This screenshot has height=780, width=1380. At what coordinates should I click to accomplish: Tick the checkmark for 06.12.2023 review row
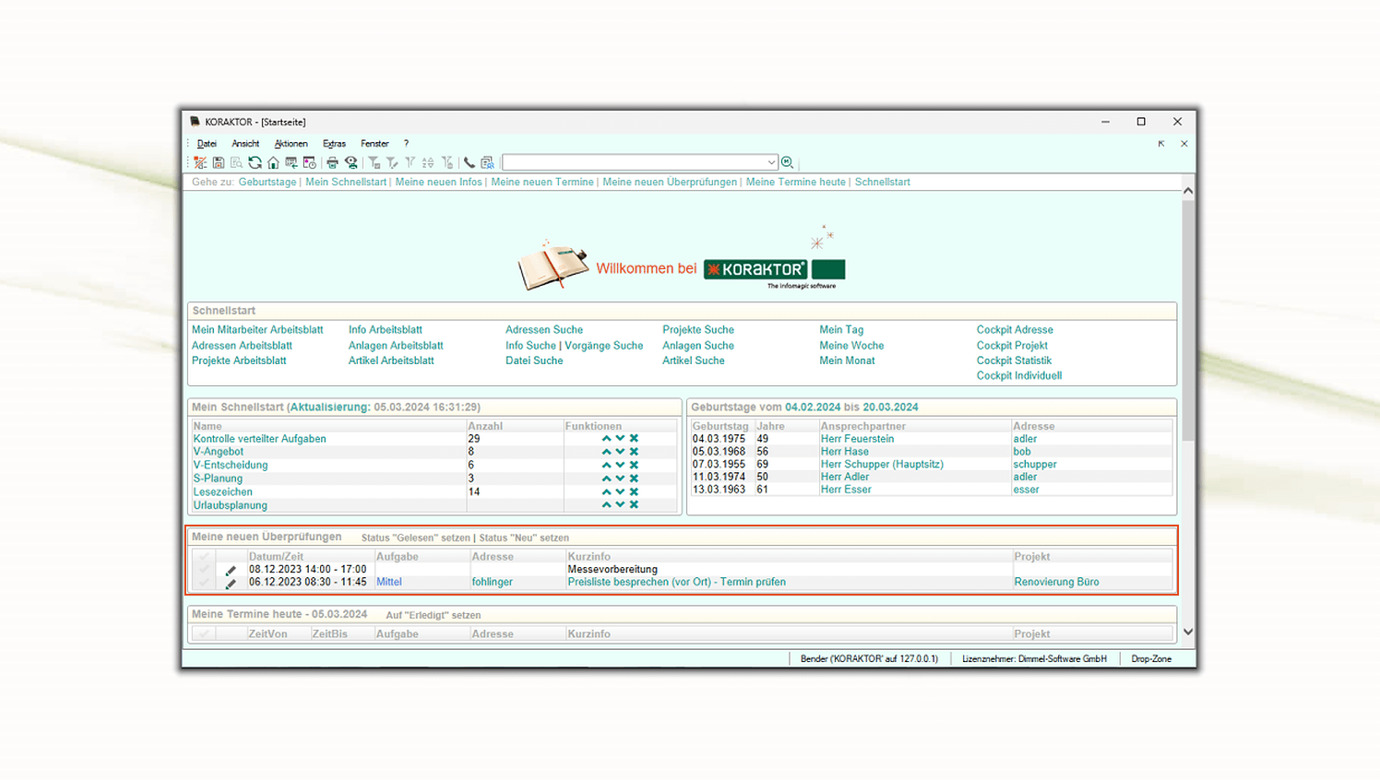coord(204,583)
